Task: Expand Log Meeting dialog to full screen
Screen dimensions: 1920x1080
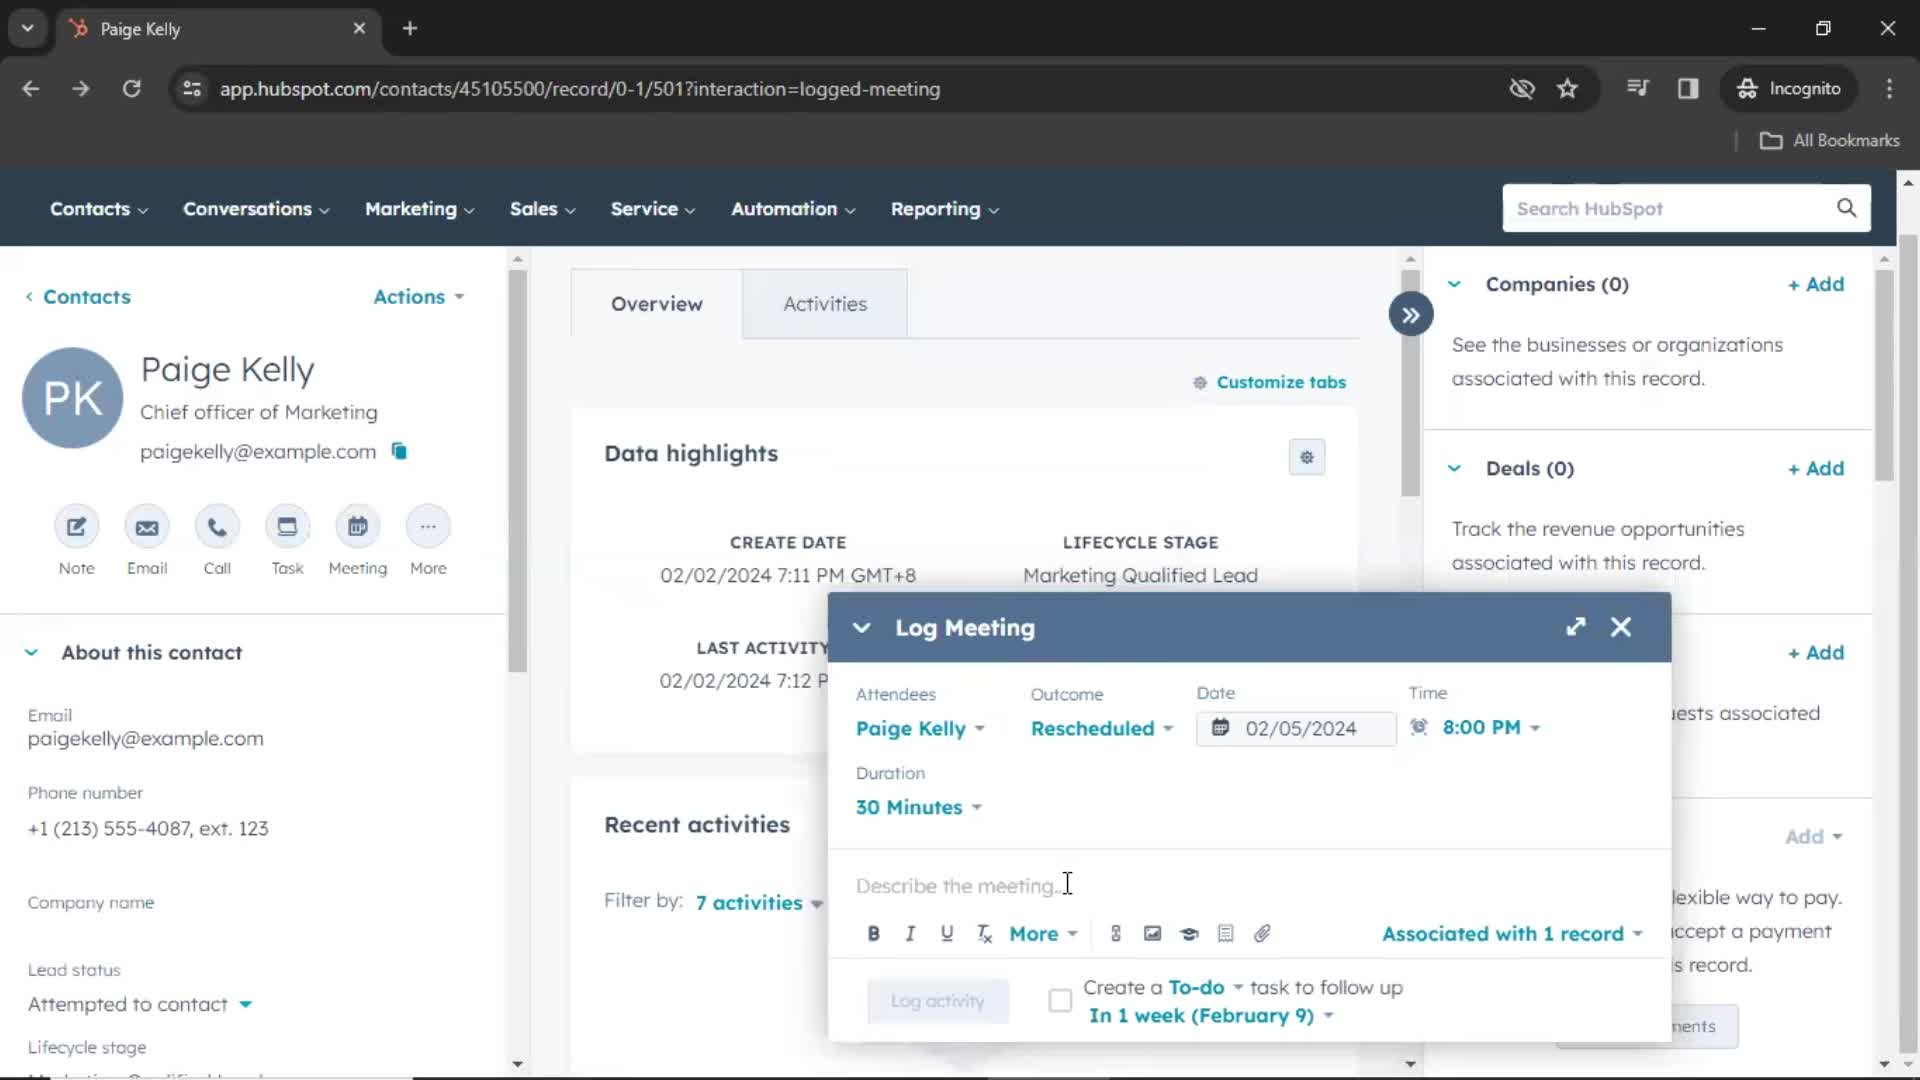Action: click(x=1576, y=627)
